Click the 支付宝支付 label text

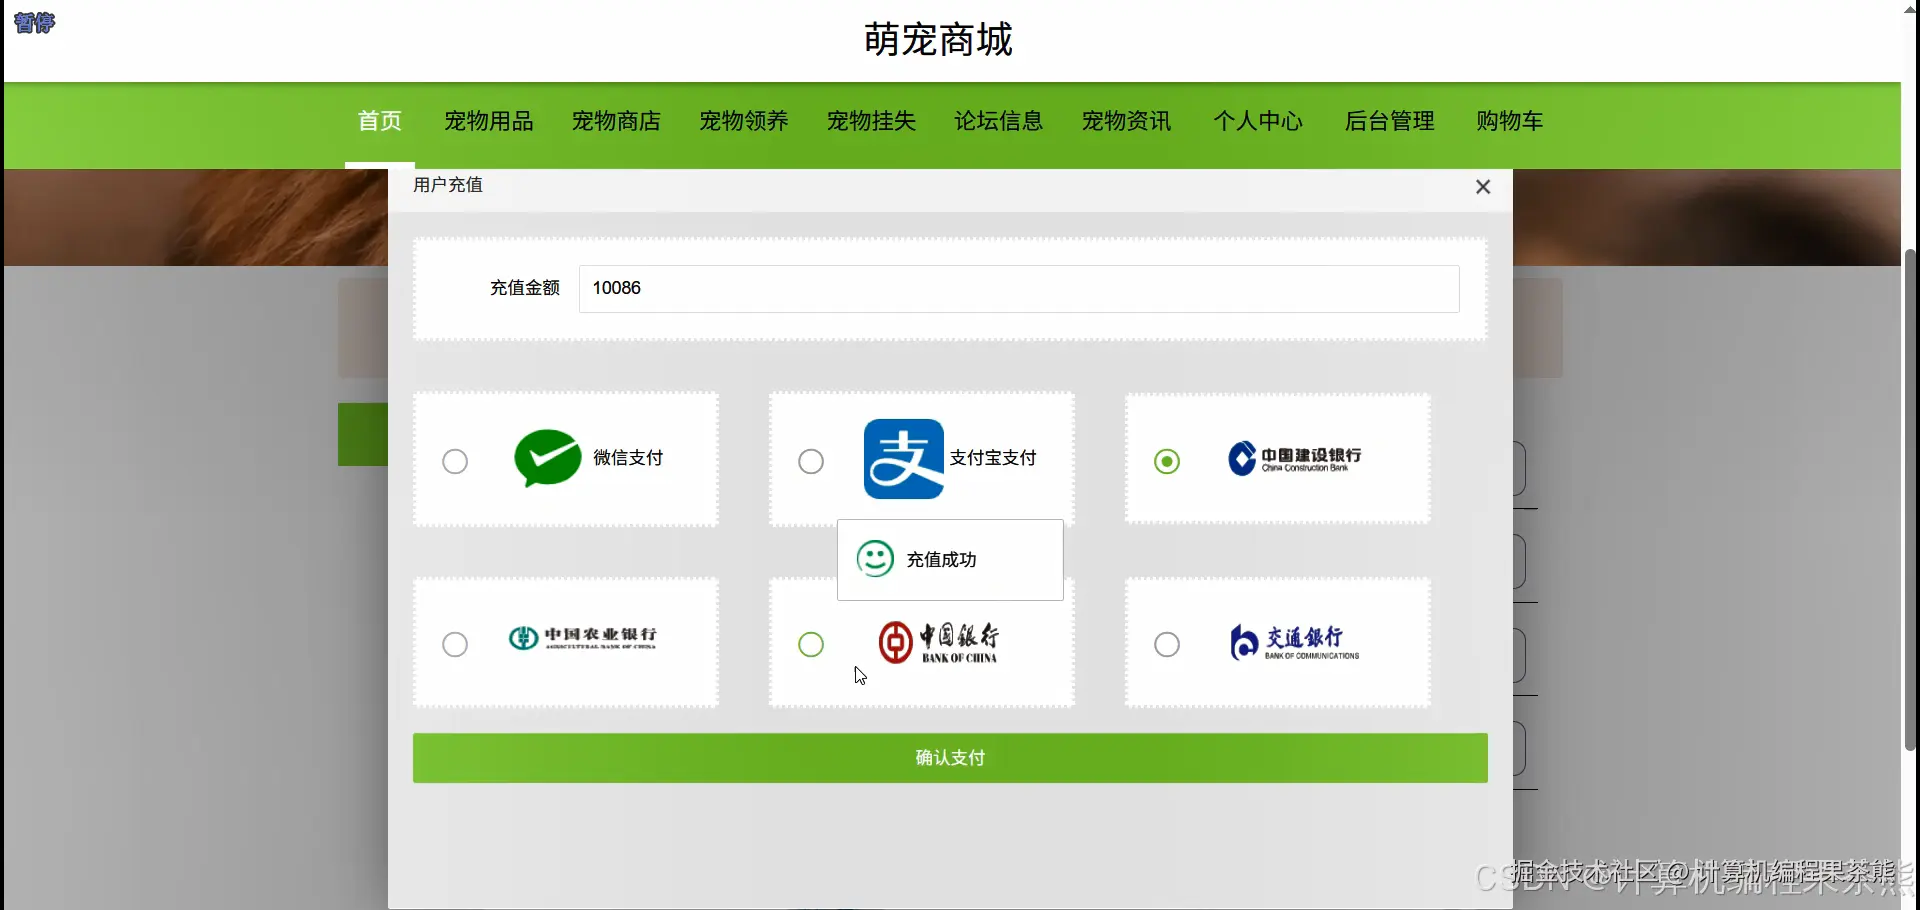993,458
